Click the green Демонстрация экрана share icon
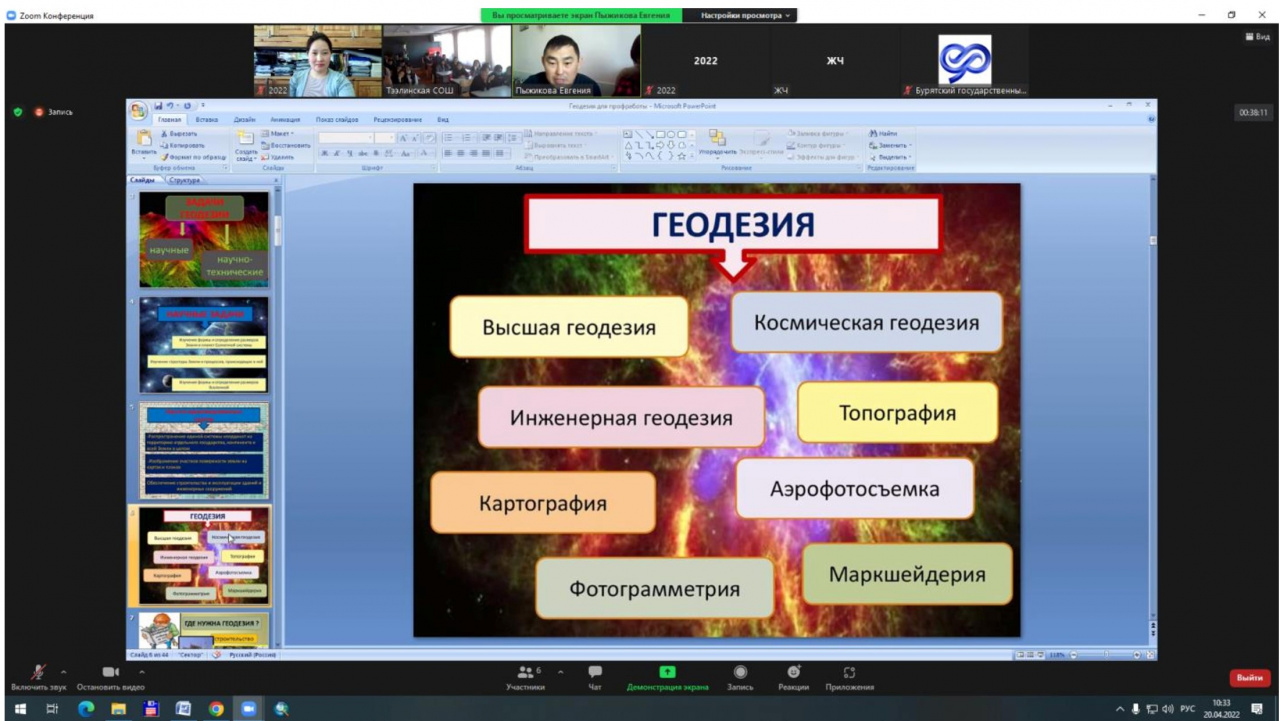Viewport: 1280px width, 721px height. [x=667, y=673]
